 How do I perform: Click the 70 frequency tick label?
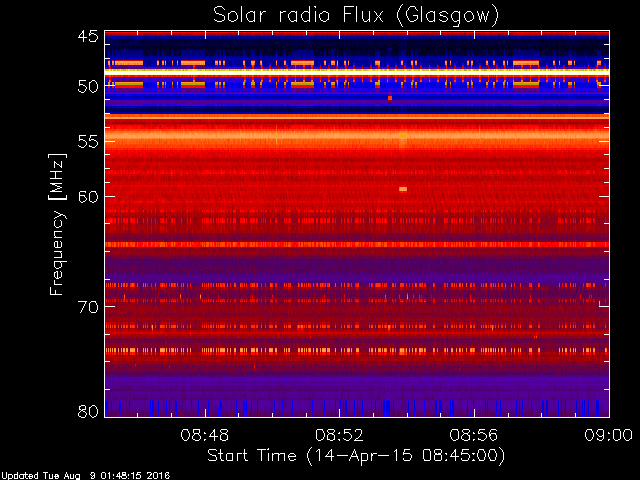(x=88, y=307)
